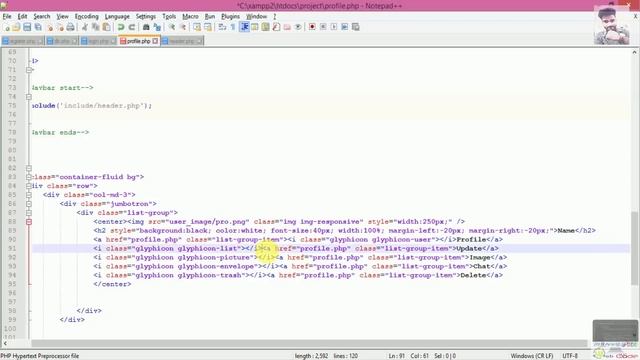The height and width of the screenshot is (360, 640).
Task: Open the User Defined Language icon
Action: (255, 27)
